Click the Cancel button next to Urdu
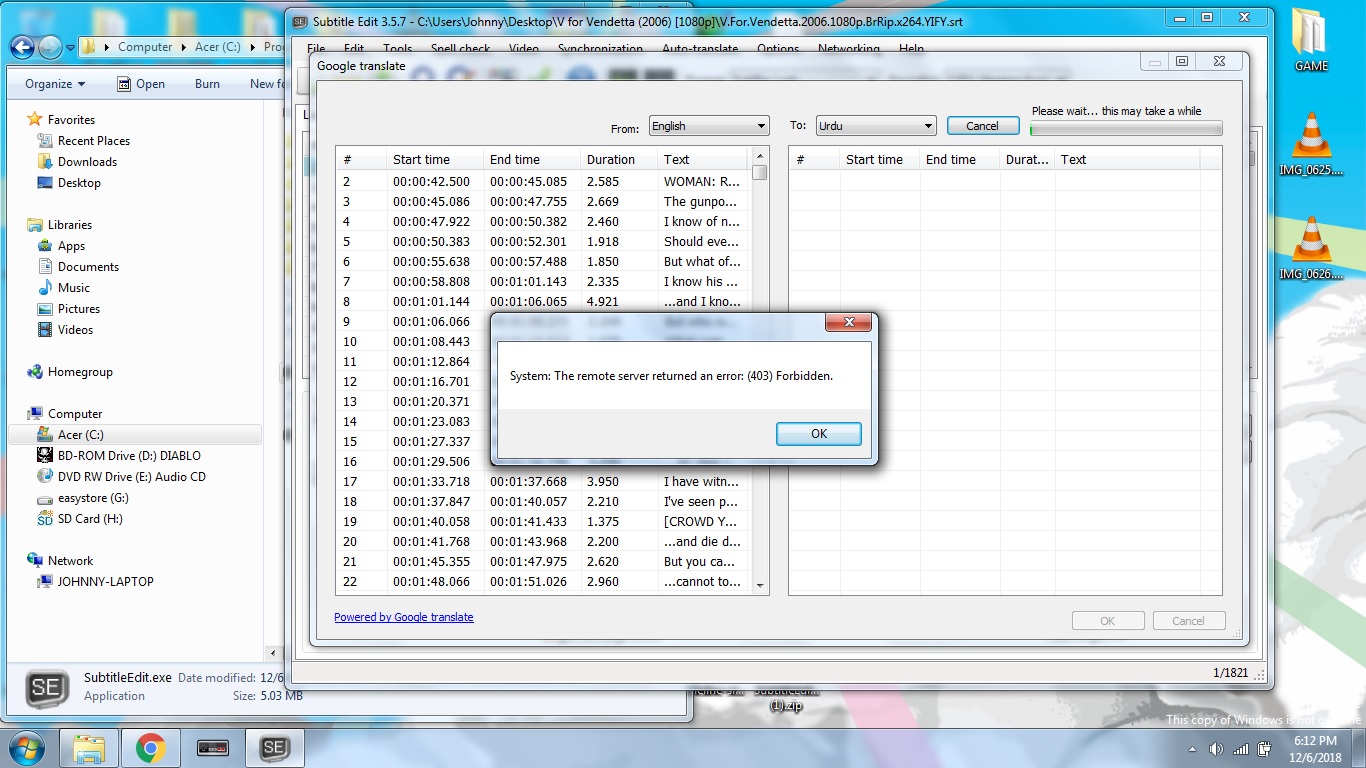Image resolution: width=1366 pixels, height=768 pixels. click(982, 126)
